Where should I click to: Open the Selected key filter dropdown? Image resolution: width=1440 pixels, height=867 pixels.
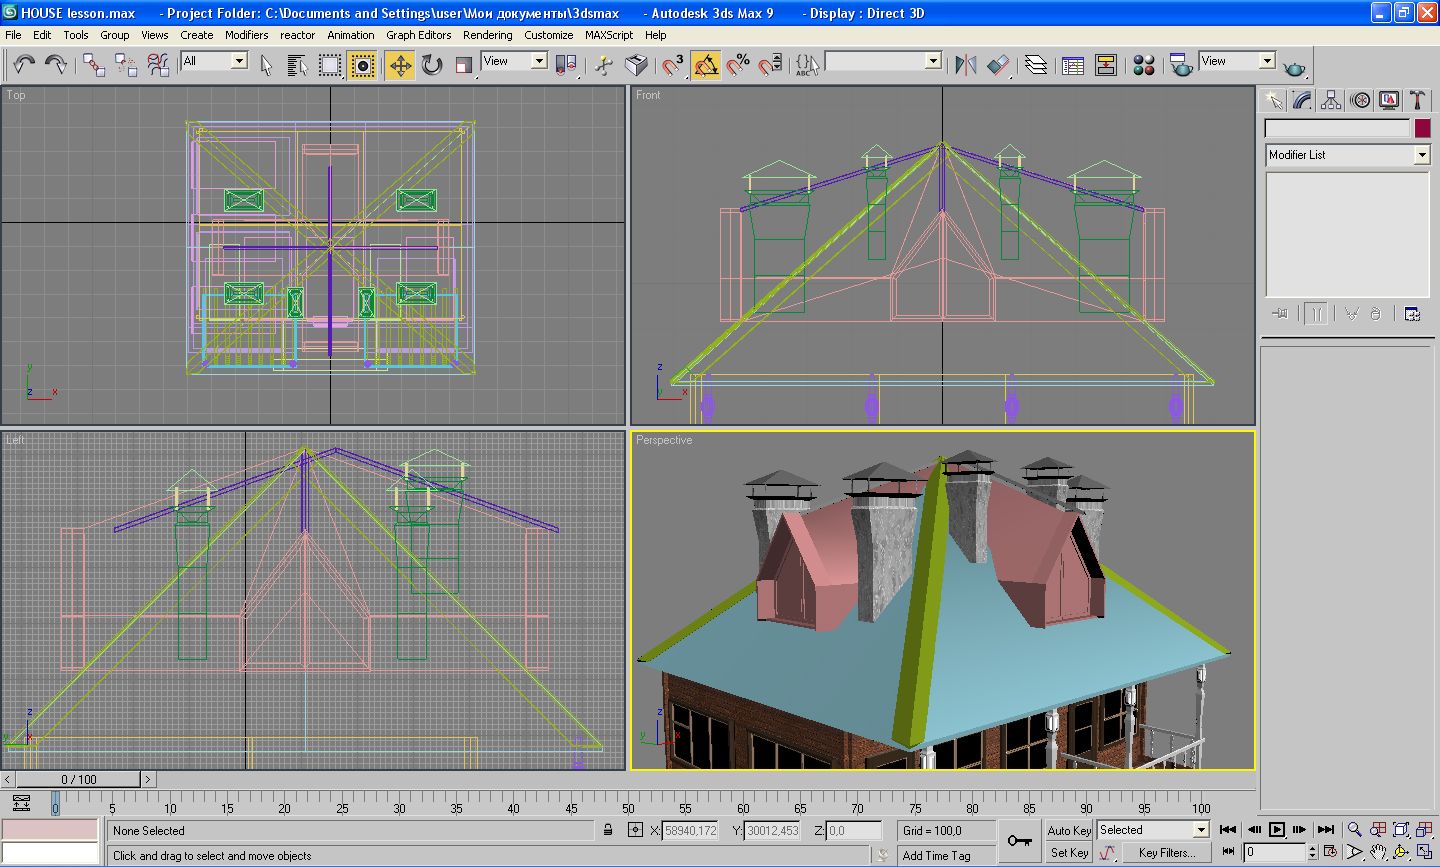(x=1153, y=830)
